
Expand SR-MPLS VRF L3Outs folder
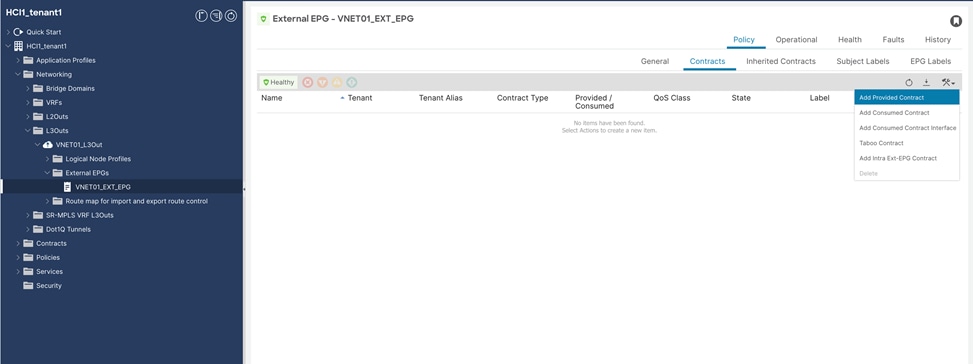pyautogui.click(x=28, y=215)
